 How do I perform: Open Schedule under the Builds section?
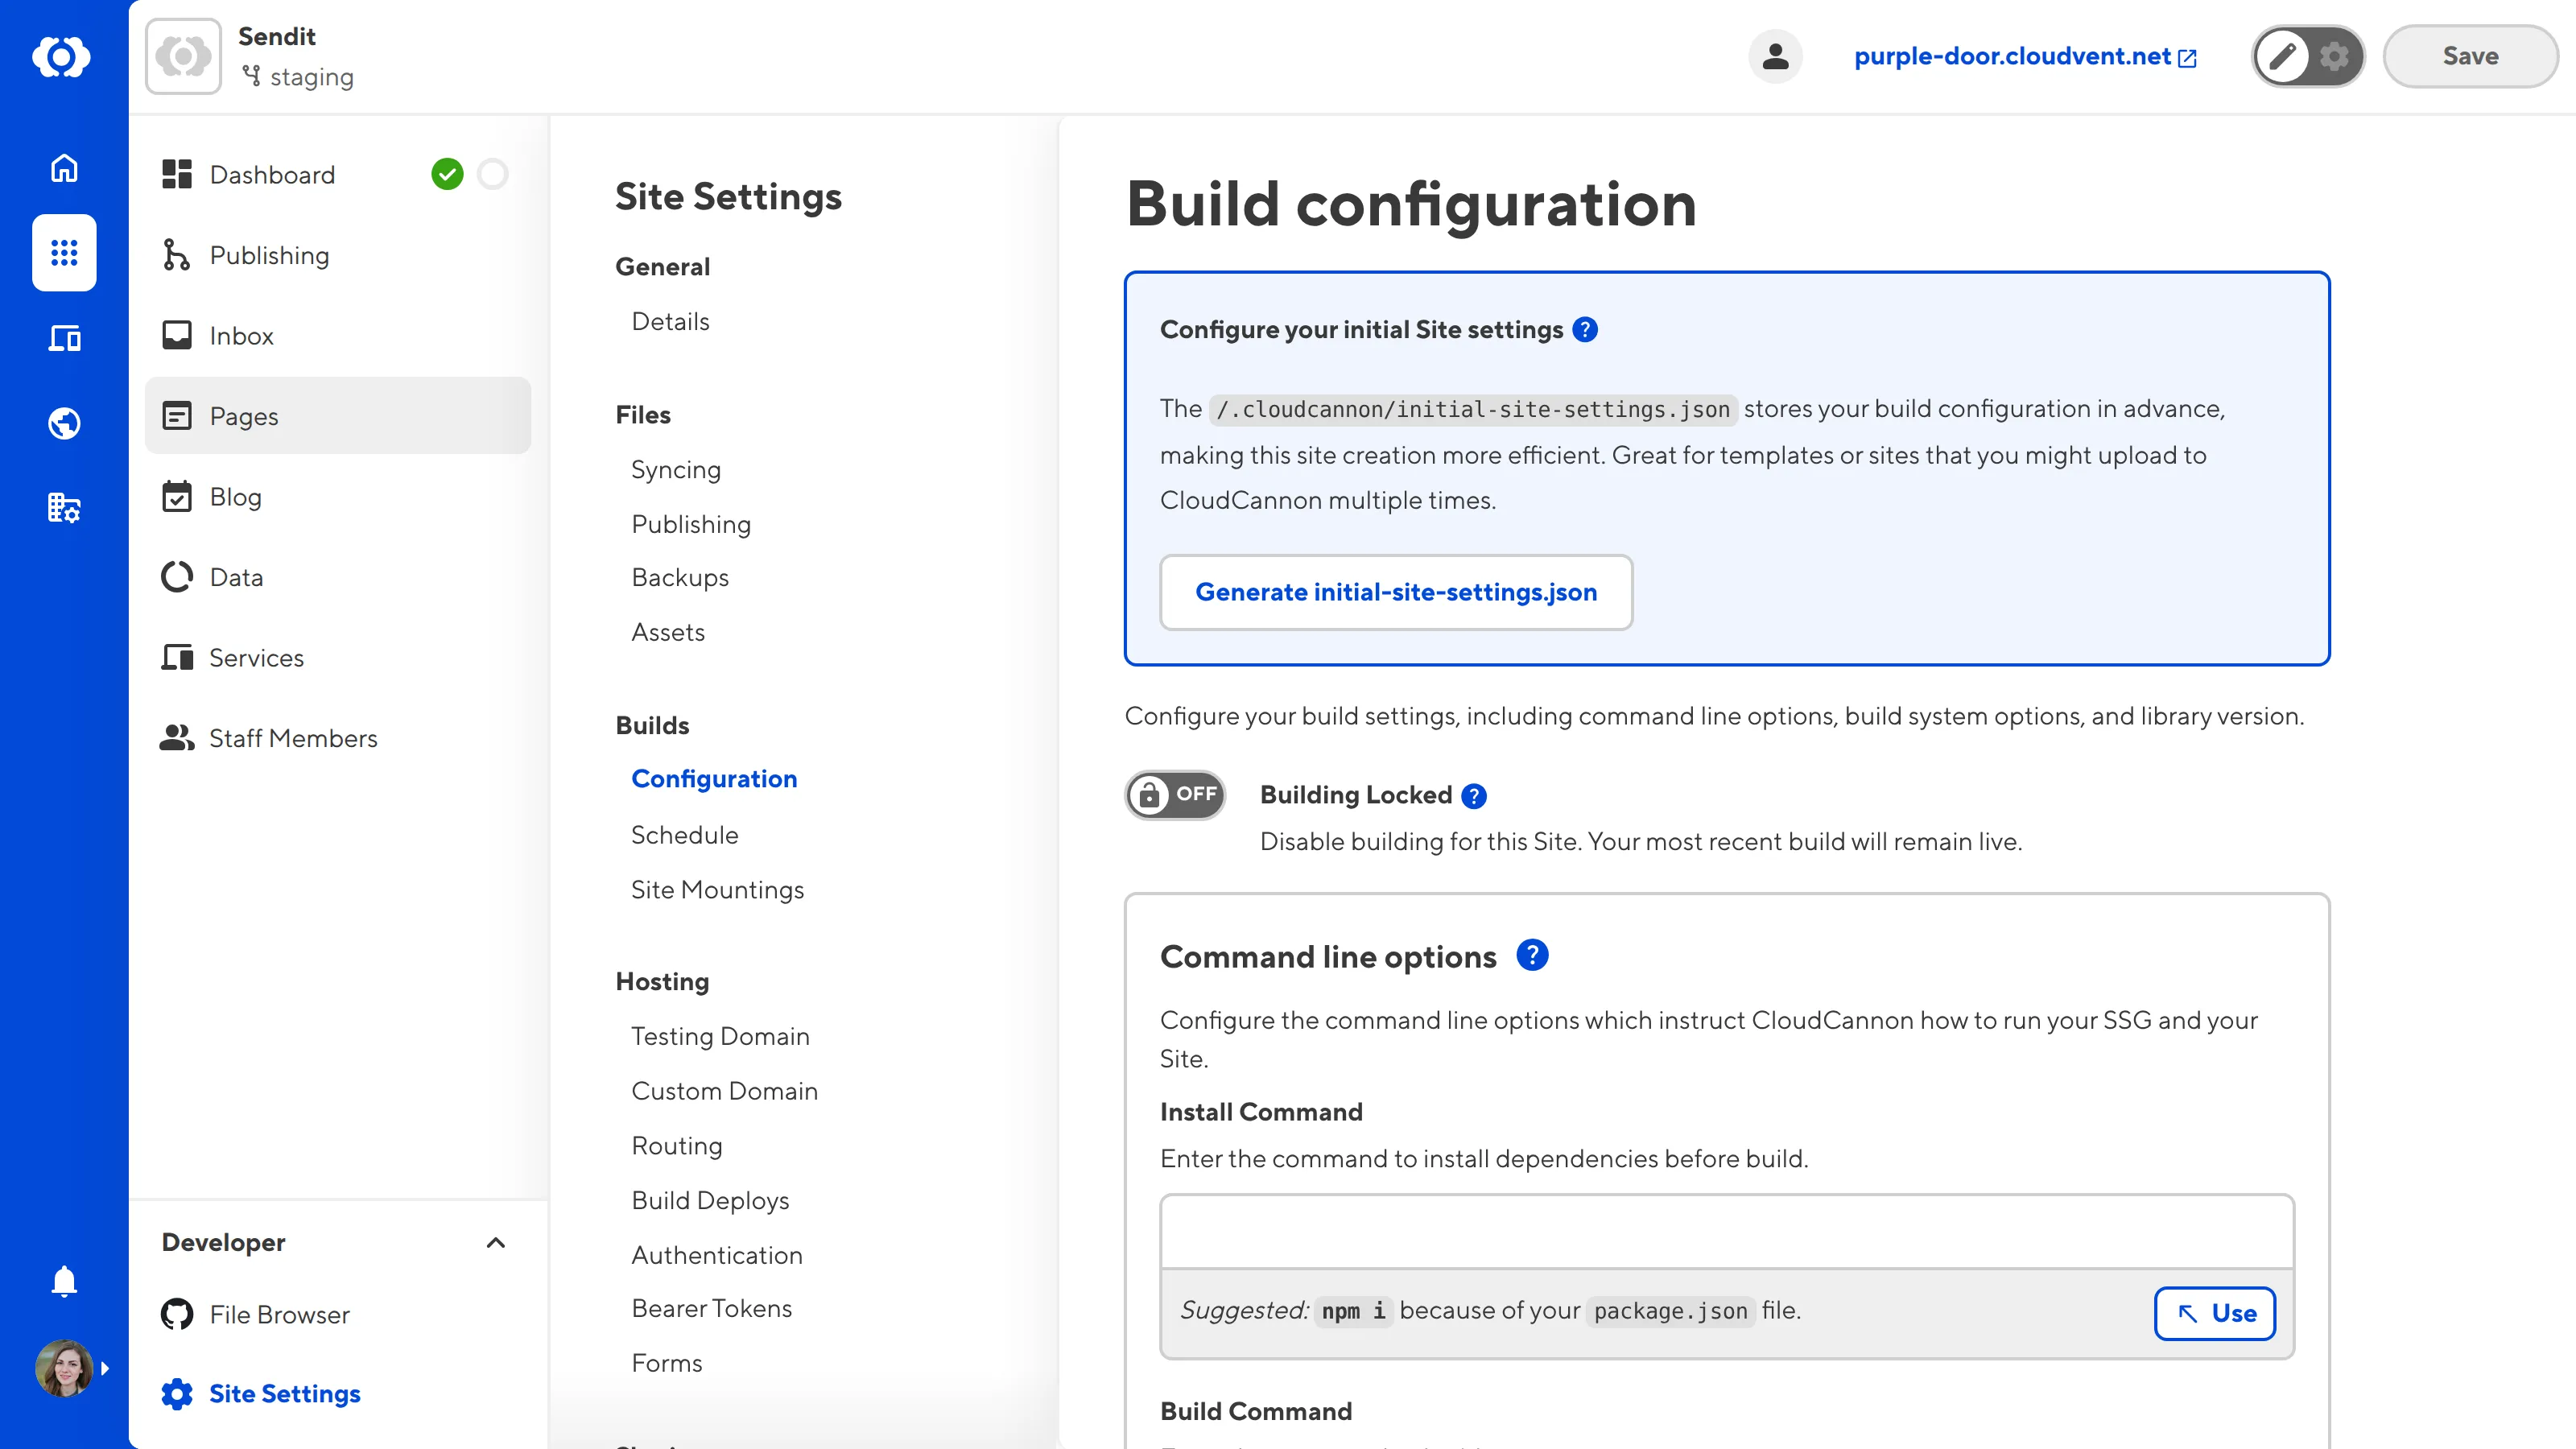pos(685,835)
